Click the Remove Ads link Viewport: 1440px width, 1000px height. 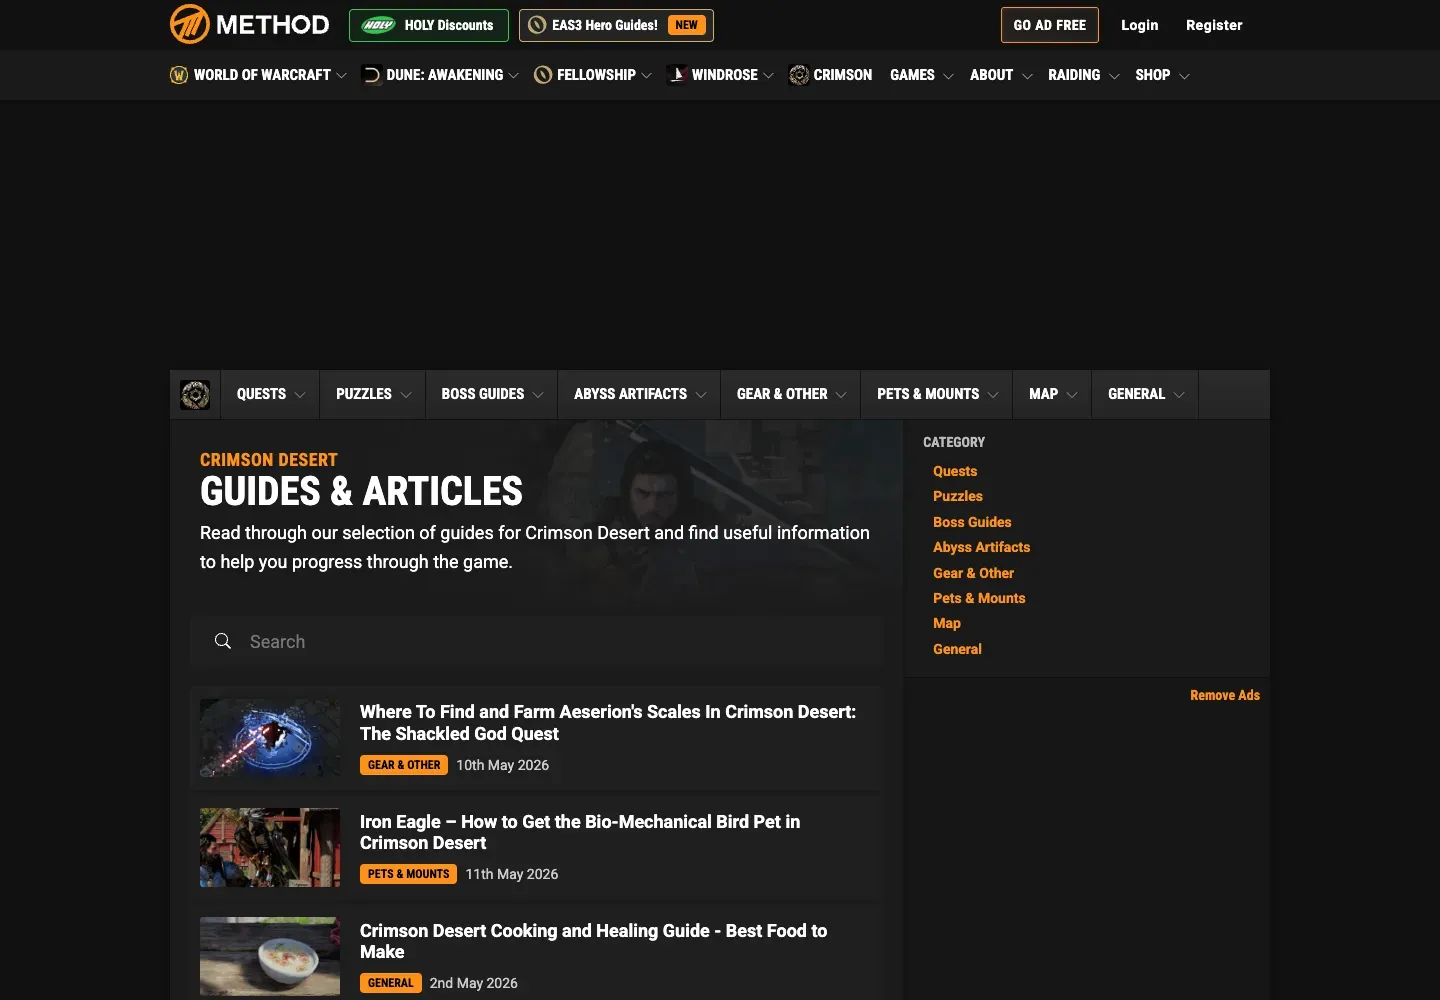1225,695
